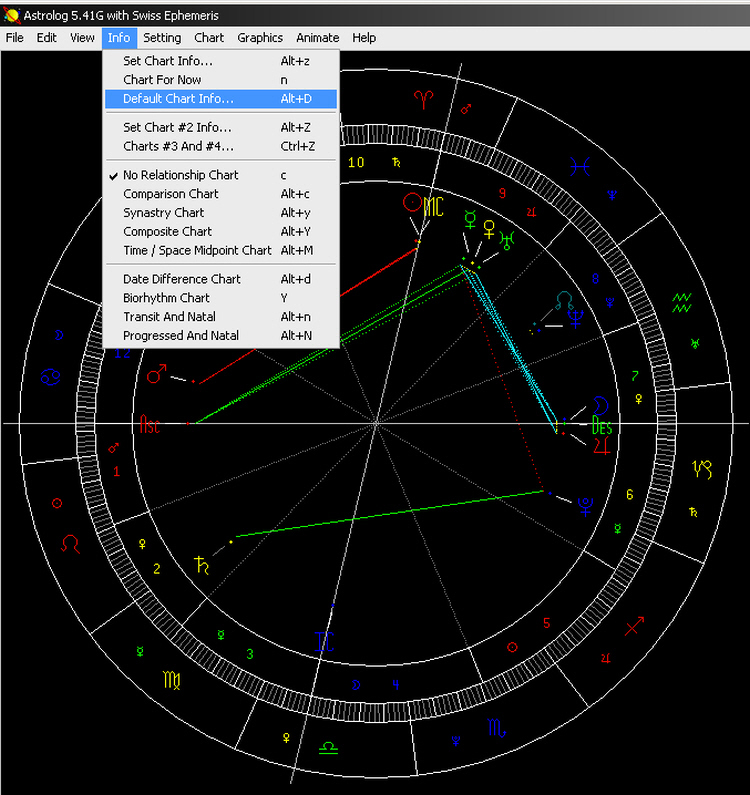The width and height of the screenshot is (750, 795).
Task: Click Default Chart Info entry
Action: click(221, 99)
